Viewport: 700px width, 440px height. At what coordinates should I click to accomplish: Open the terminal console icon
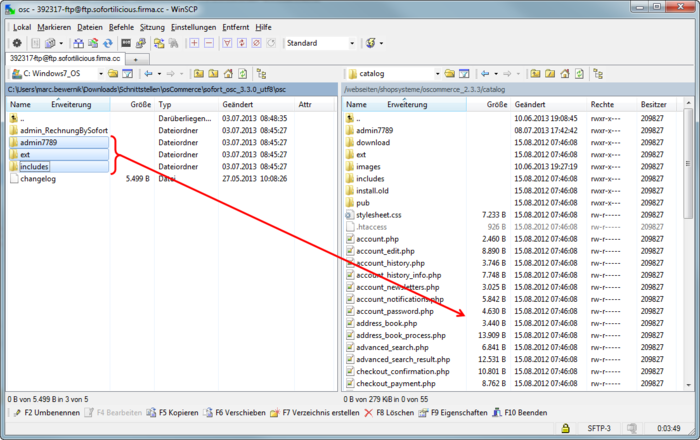(x=126, y=43)
